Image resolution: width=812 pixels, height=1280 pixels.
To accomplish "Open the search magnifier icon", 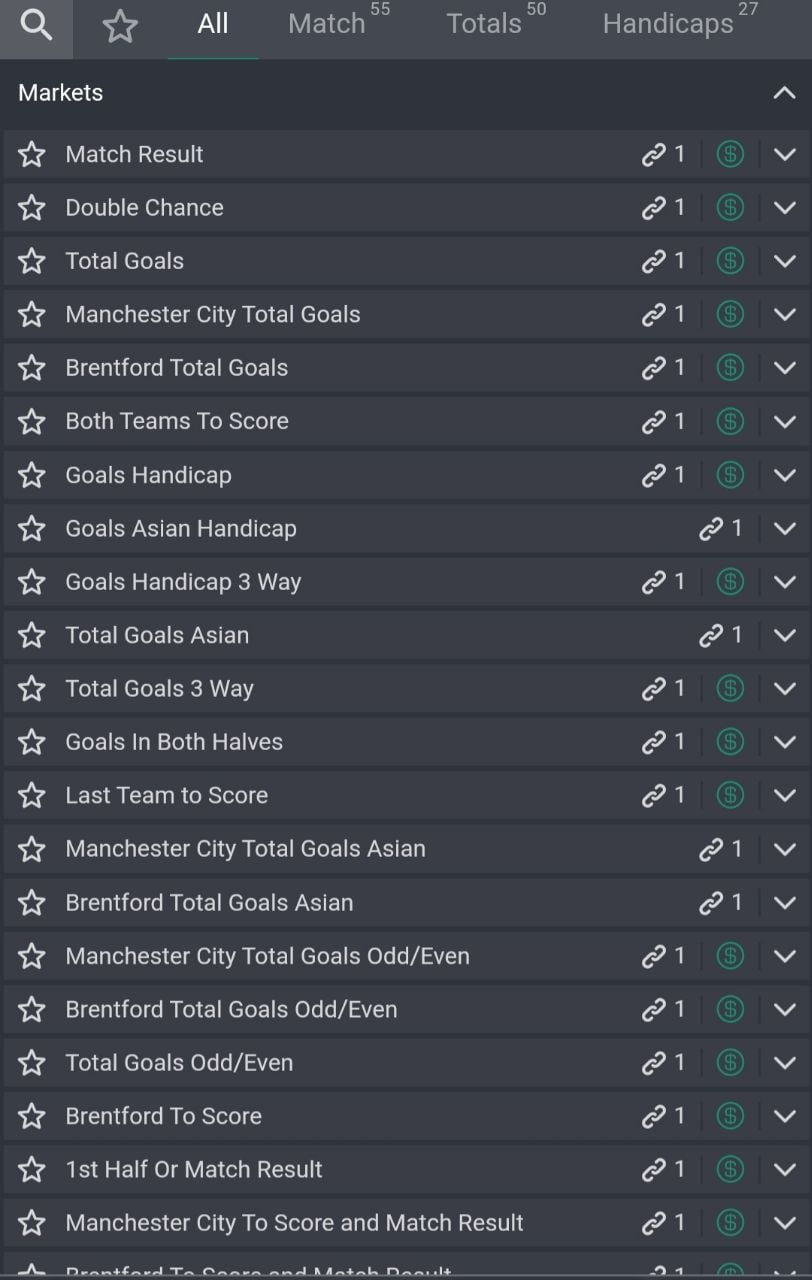I will [36, 27].
